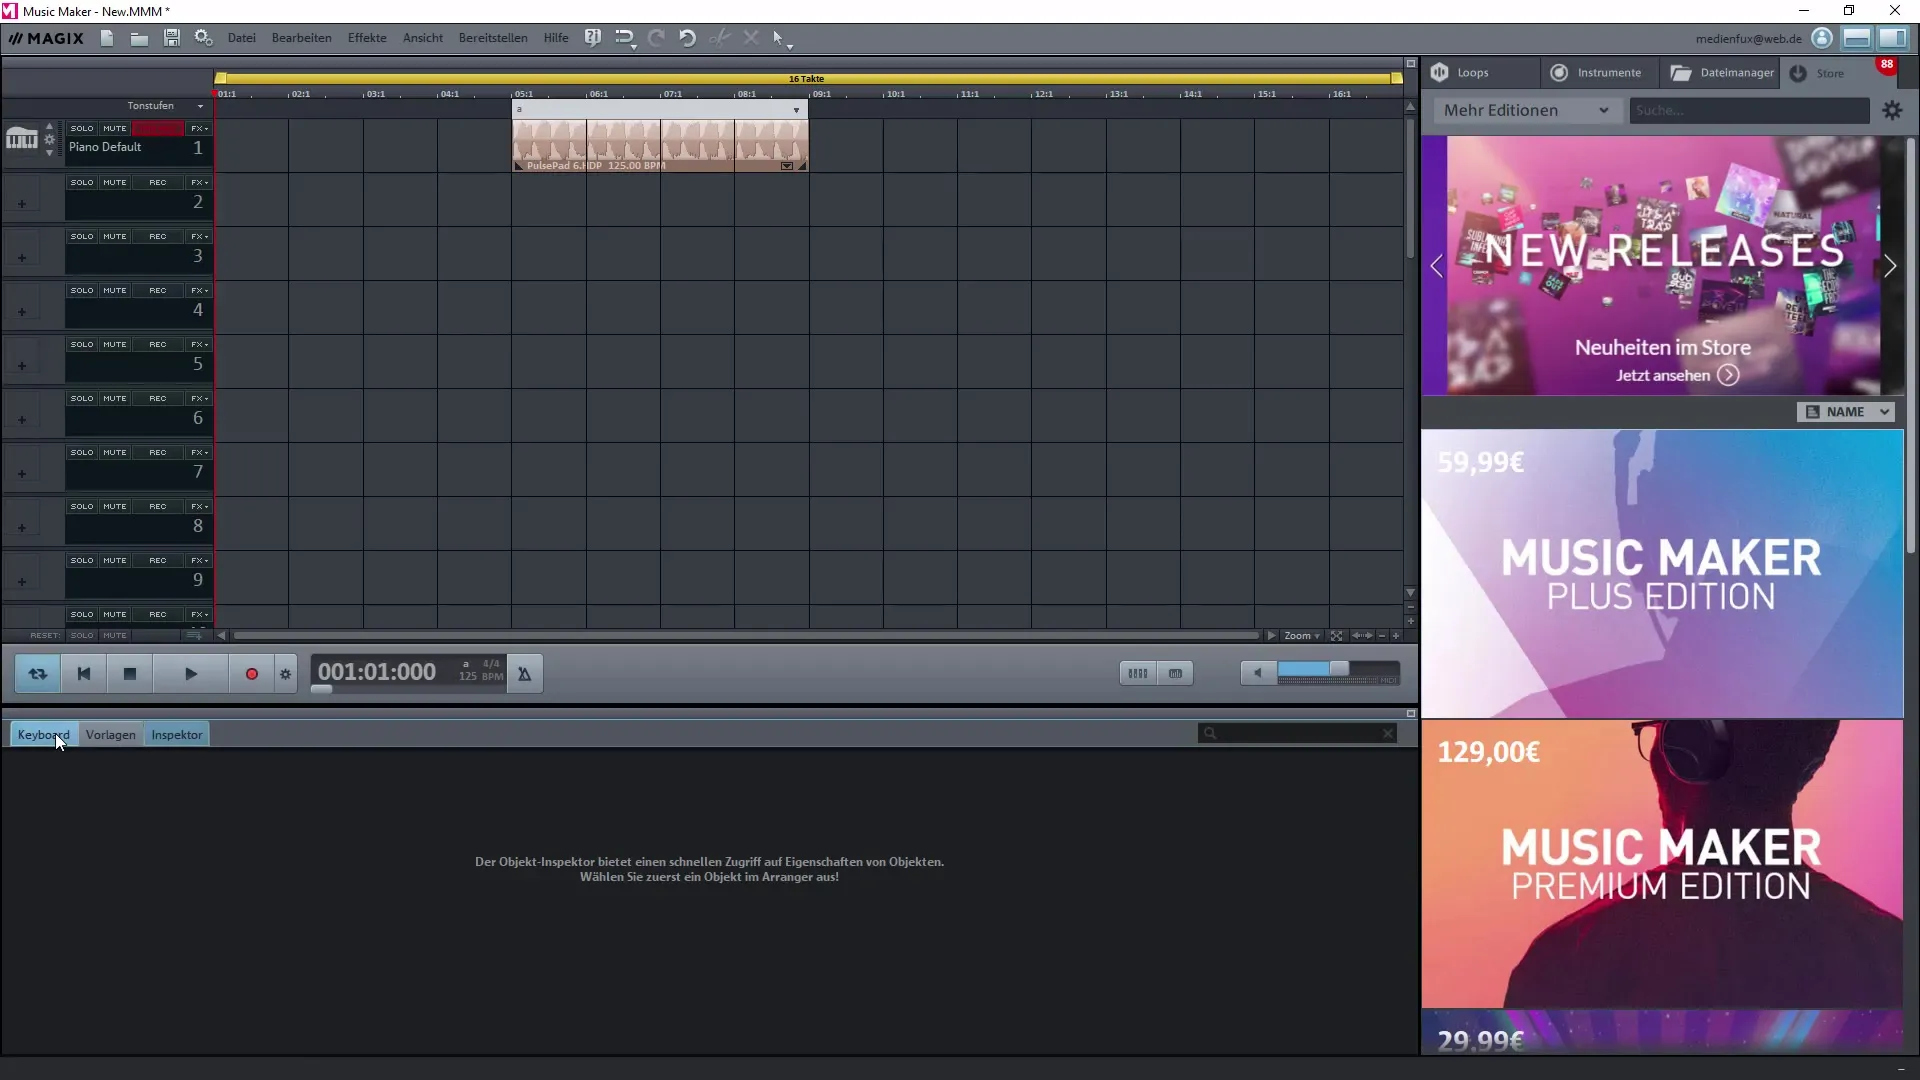Screen dimensions: 1920x1080
Task: Arm REC on track 2
Action: (158, 182)
